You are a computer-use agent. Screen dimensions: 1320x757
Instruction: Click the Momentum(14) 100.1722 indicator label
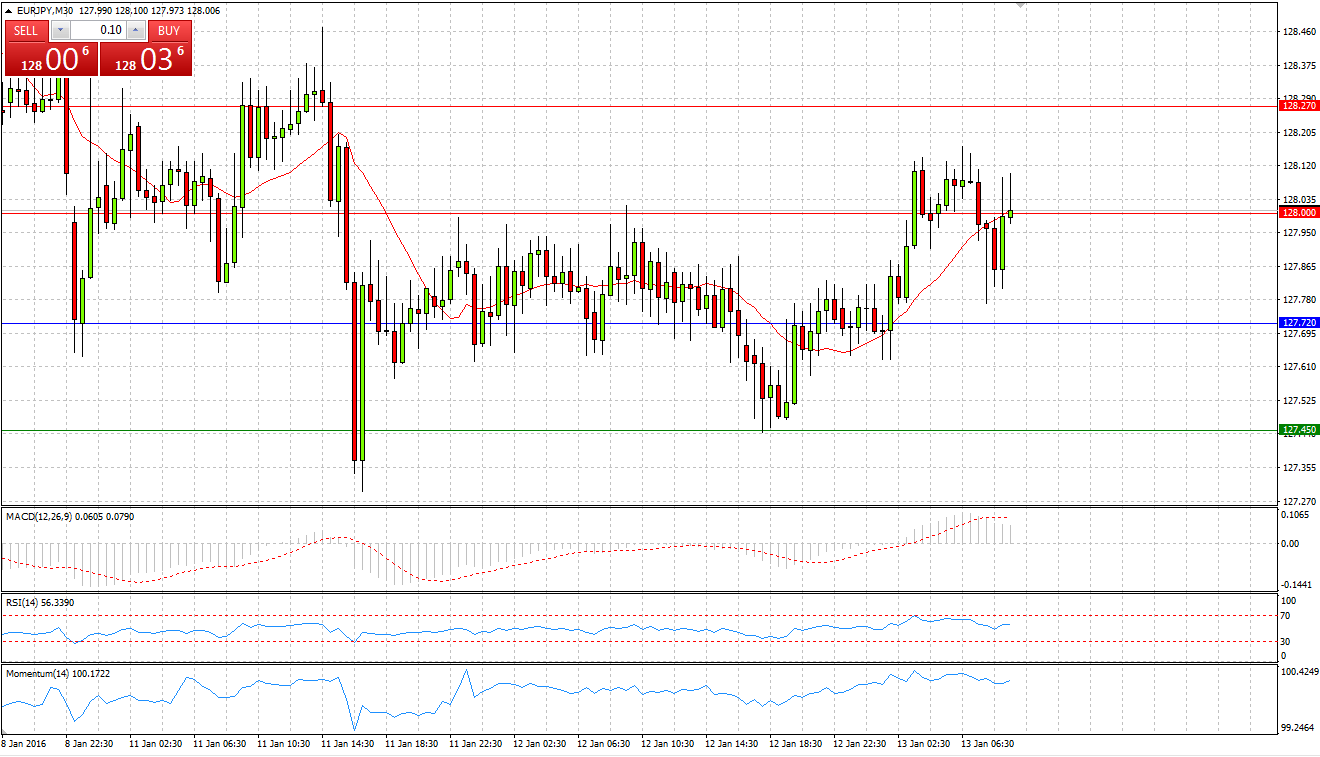tap(58, 673)
